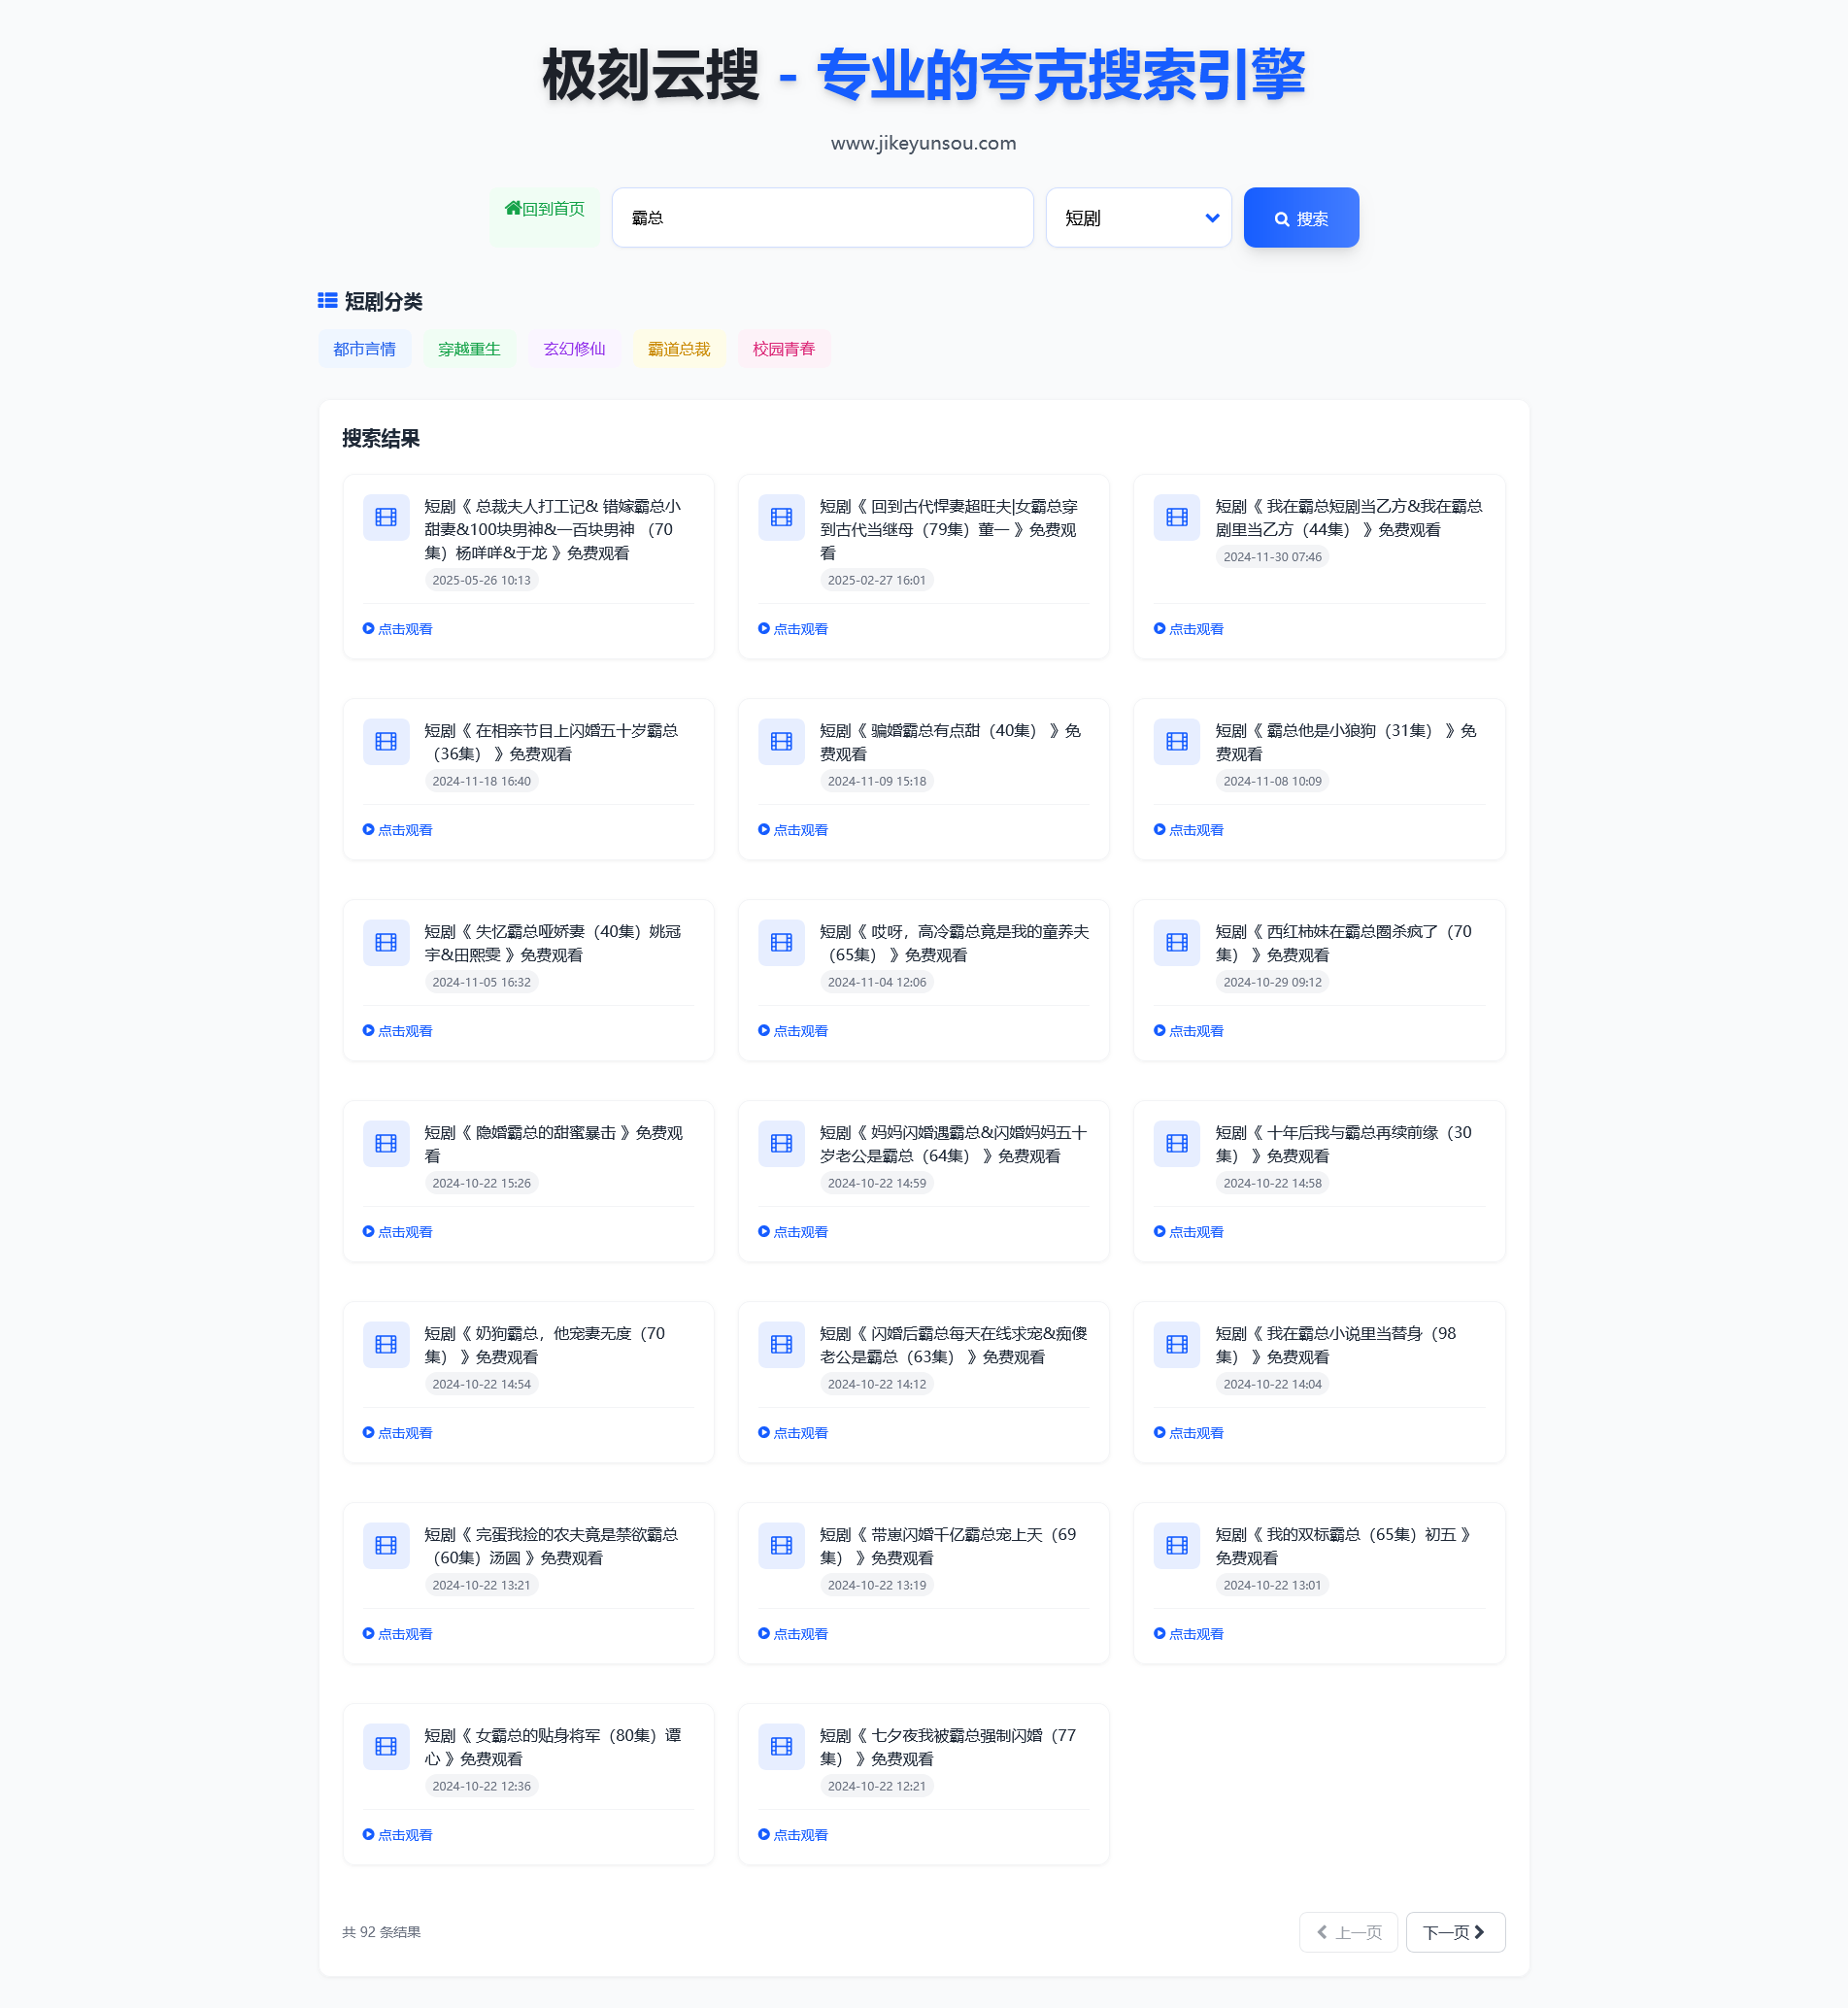Click film icon of 我的双标霸总 result
The image size is (1848, 2008).
(x=1177, y=1545)
